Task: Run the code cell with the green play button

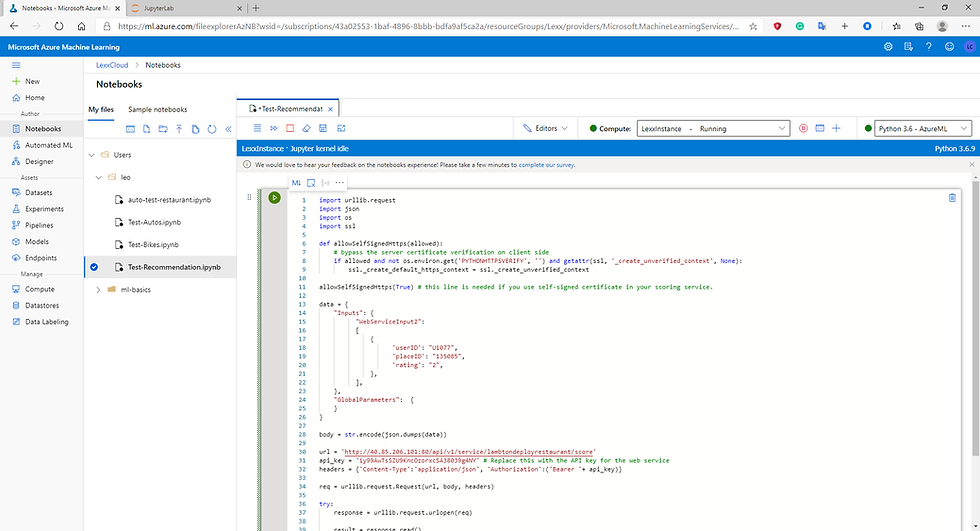Action: pos(274,198)
